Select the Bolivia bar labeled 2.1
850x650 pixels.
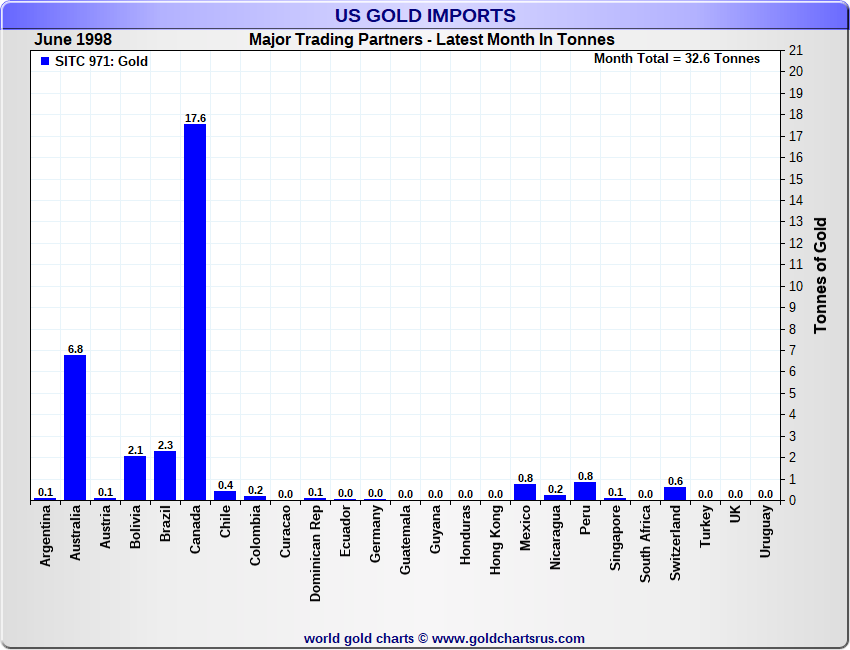[135, 477]
